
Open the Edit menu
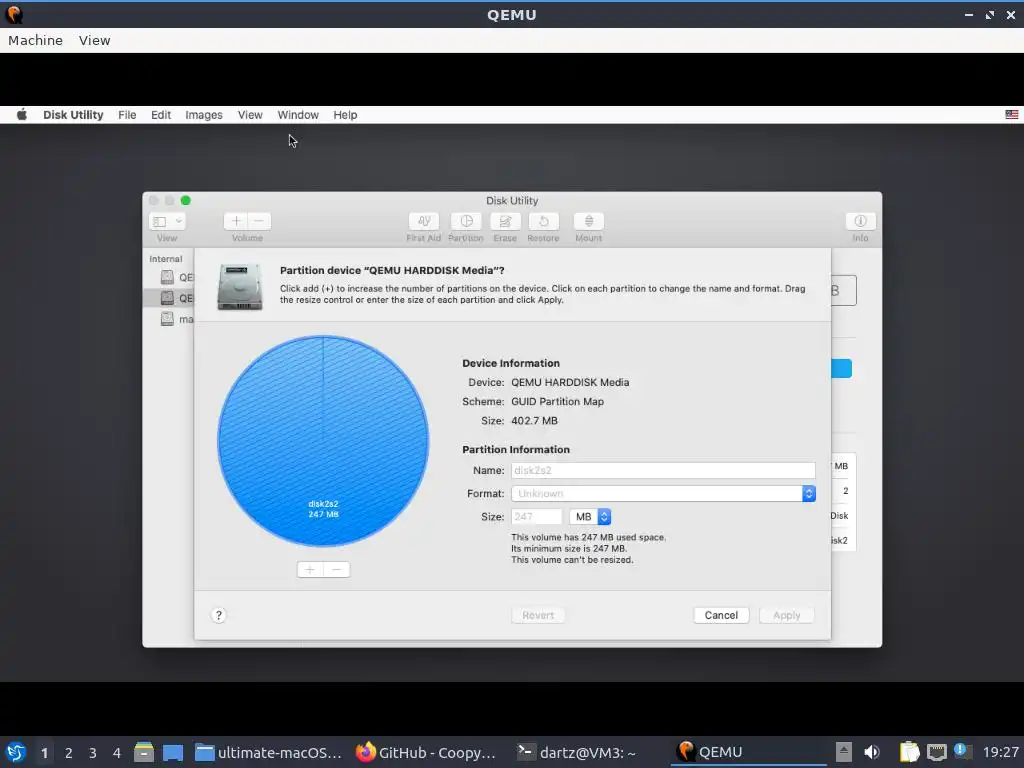161,115
